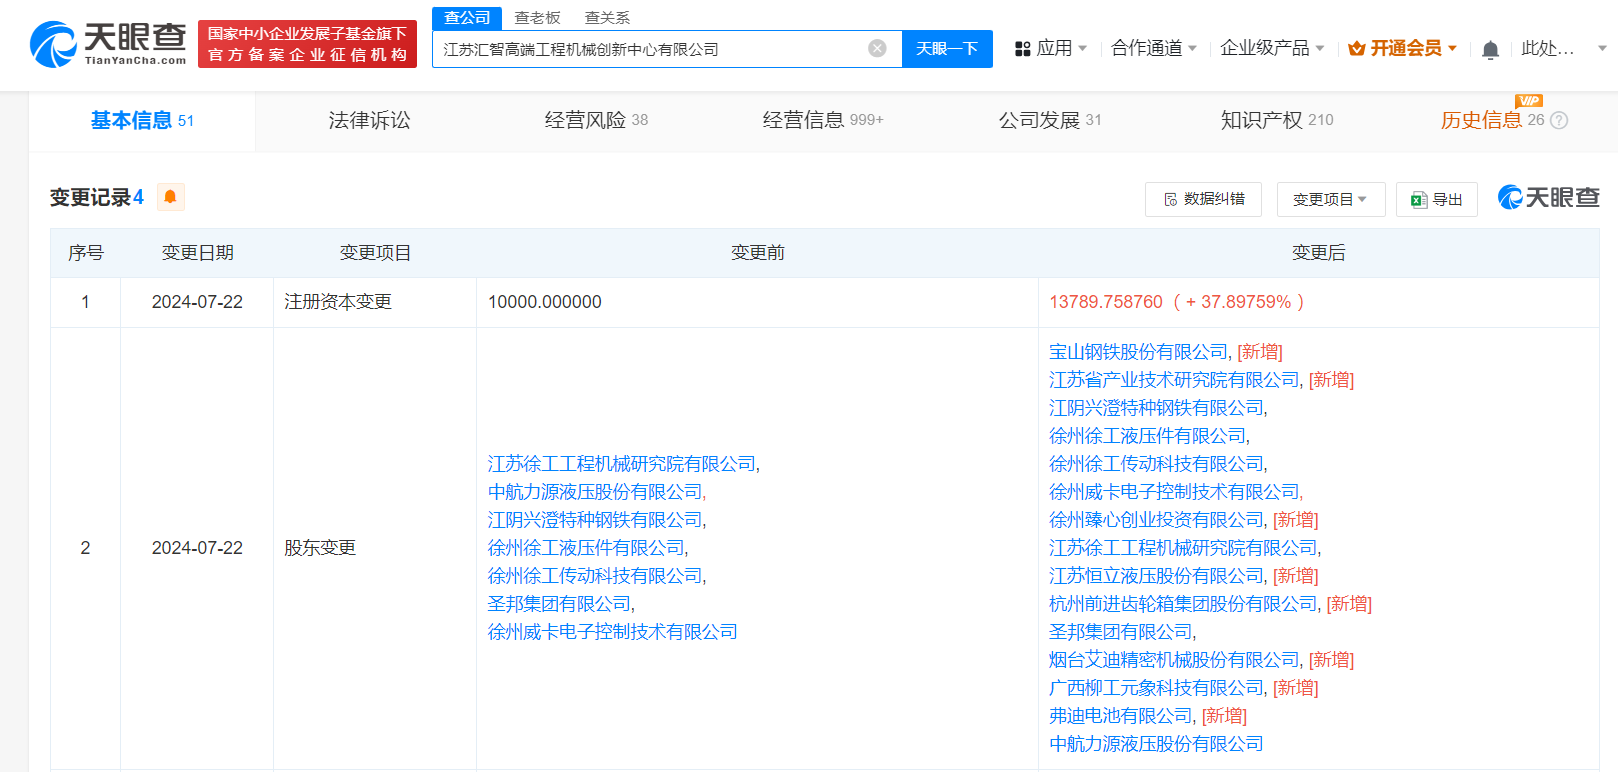Open 宝山钢铁股份有限公司 link

tap(1138, 352)
